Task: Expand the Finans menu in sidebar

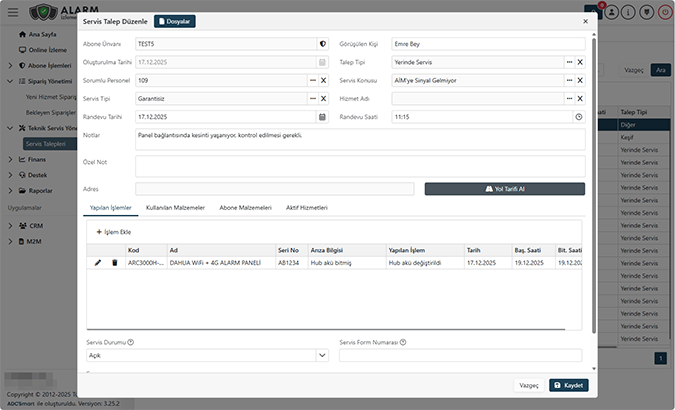Action: [x=10, y=159]
